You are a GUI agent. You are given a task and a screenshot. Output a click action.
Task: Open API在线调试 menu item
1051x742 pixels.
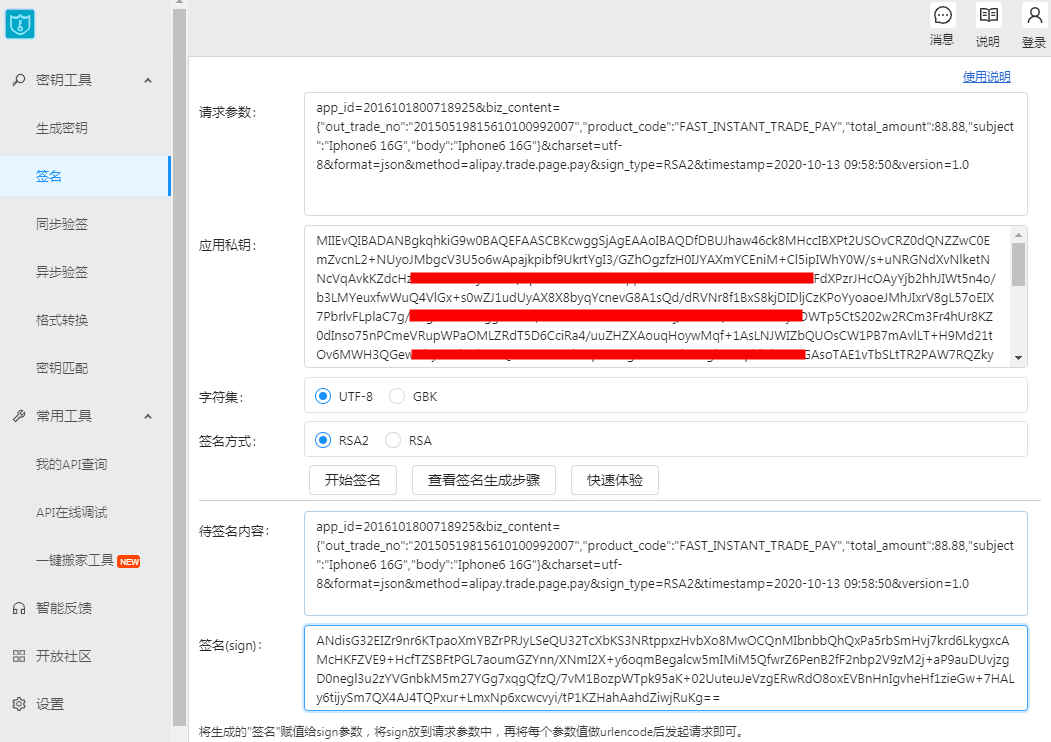(71, 512)
